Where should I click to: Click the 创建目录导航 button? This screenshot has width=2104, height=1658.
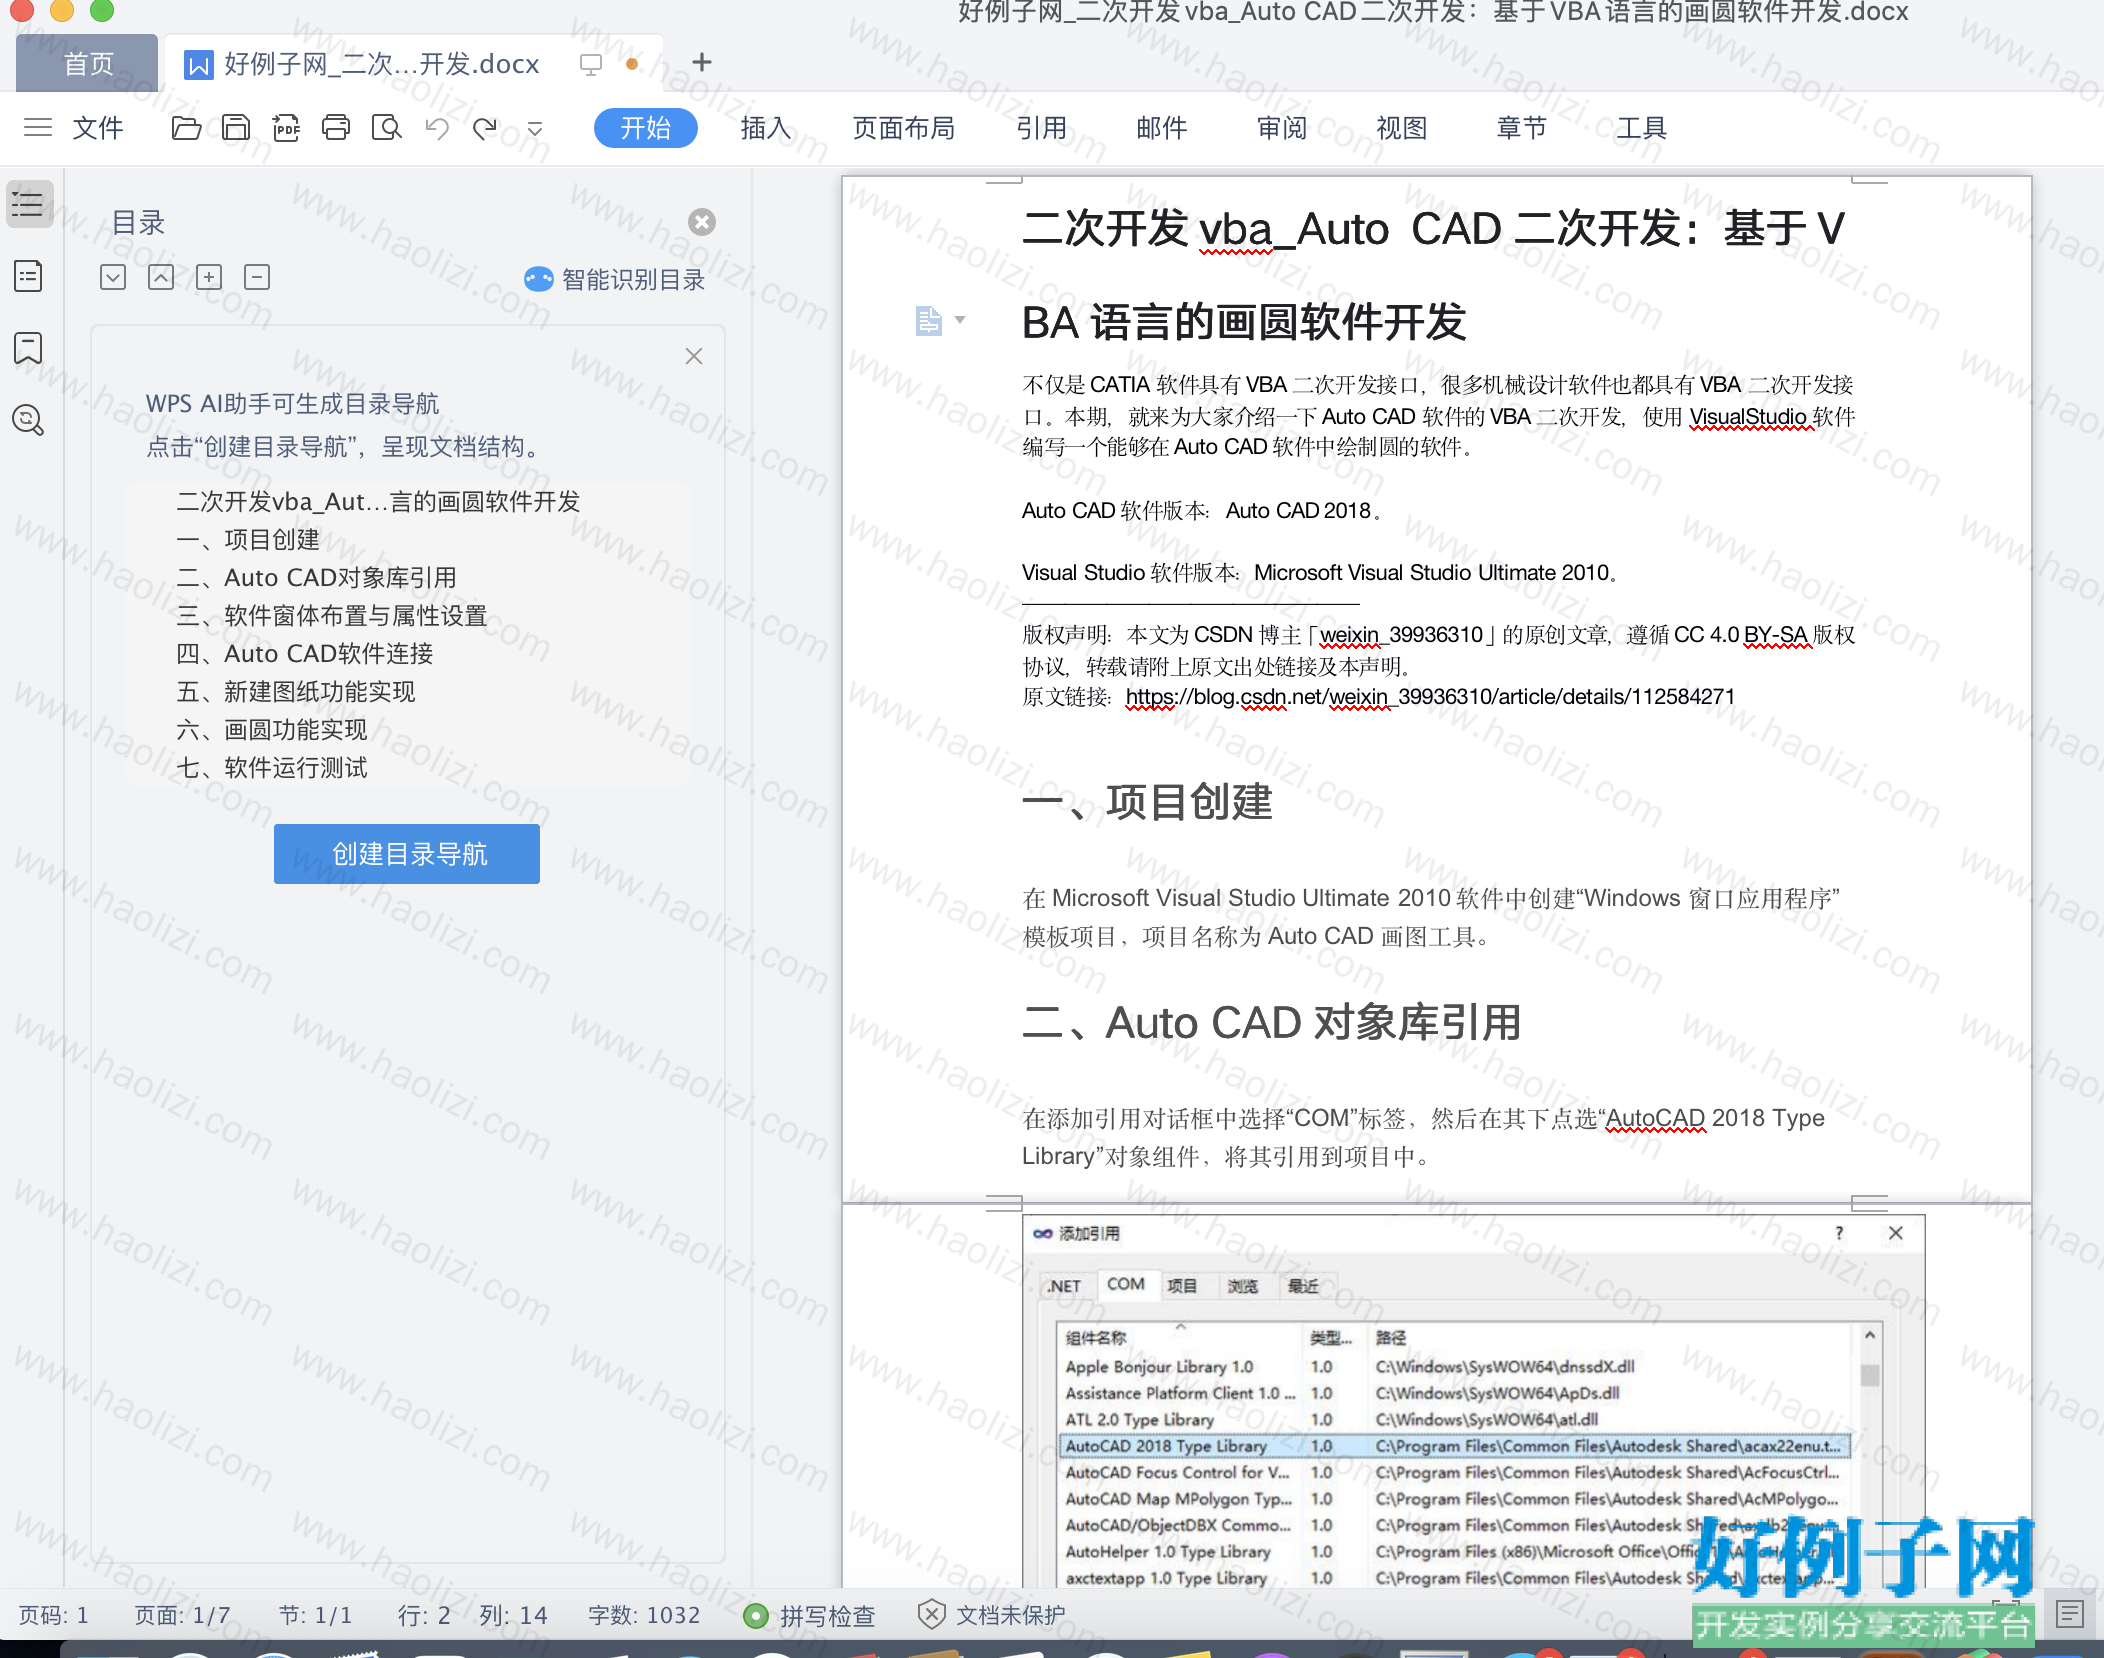(x=407, y=854)
